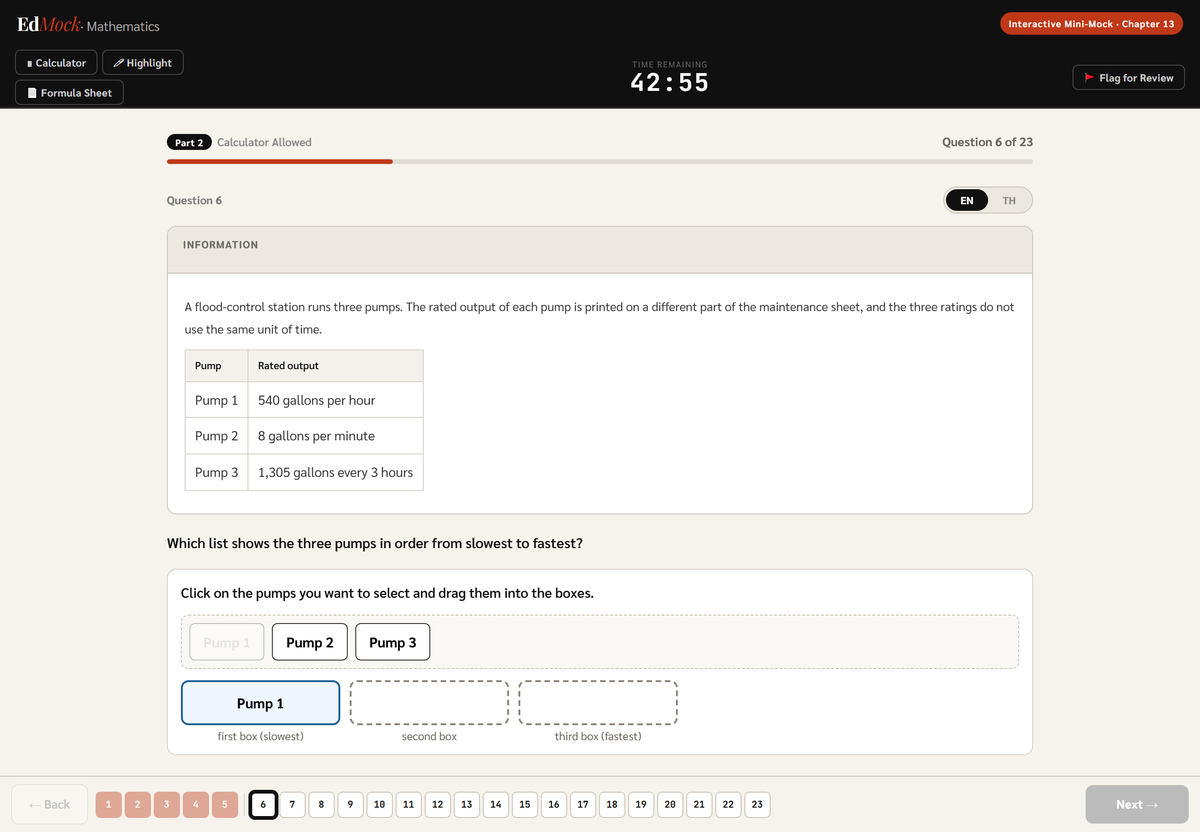
Task: Jump to question 19
Action: coord(640,804)
